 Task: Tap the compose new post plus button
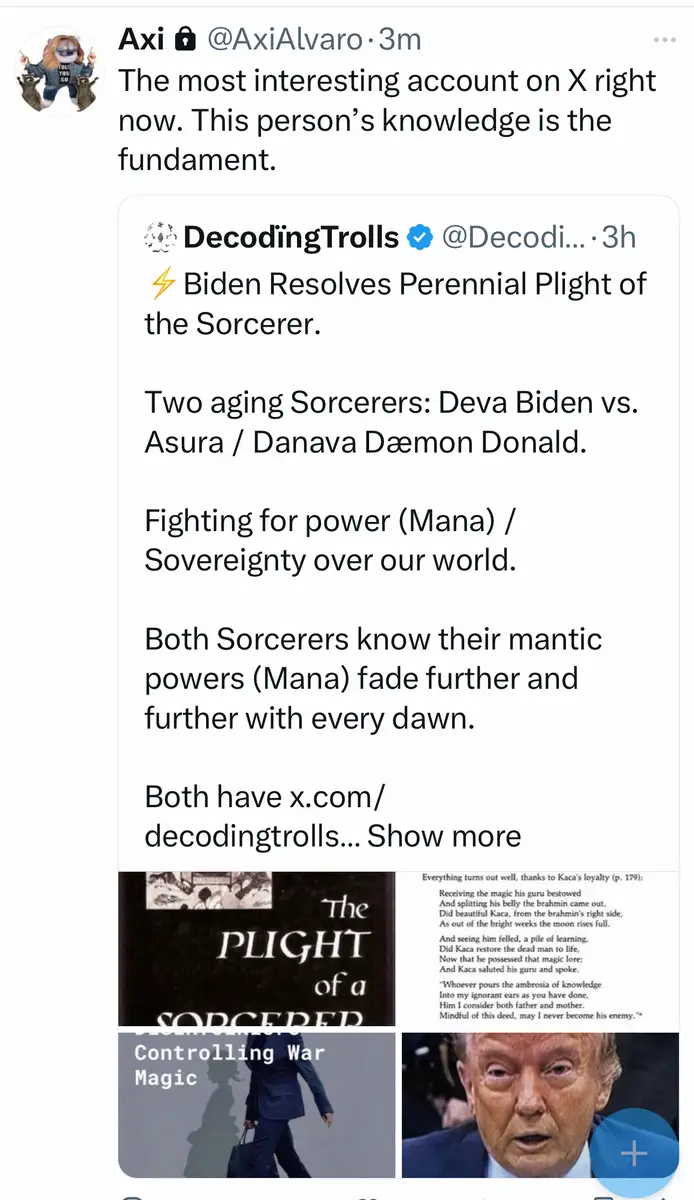click(x=634, y=1153)
